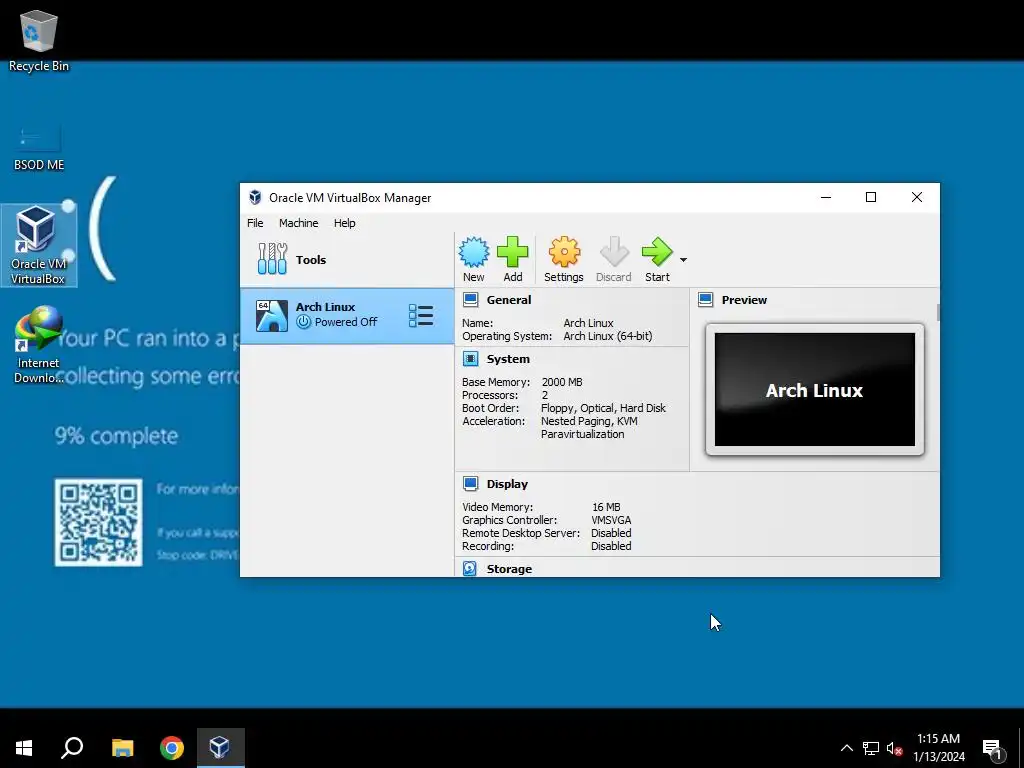This screenshot has height=768, width=1024.
Task: Click the General section header
Action: [509, 300]
